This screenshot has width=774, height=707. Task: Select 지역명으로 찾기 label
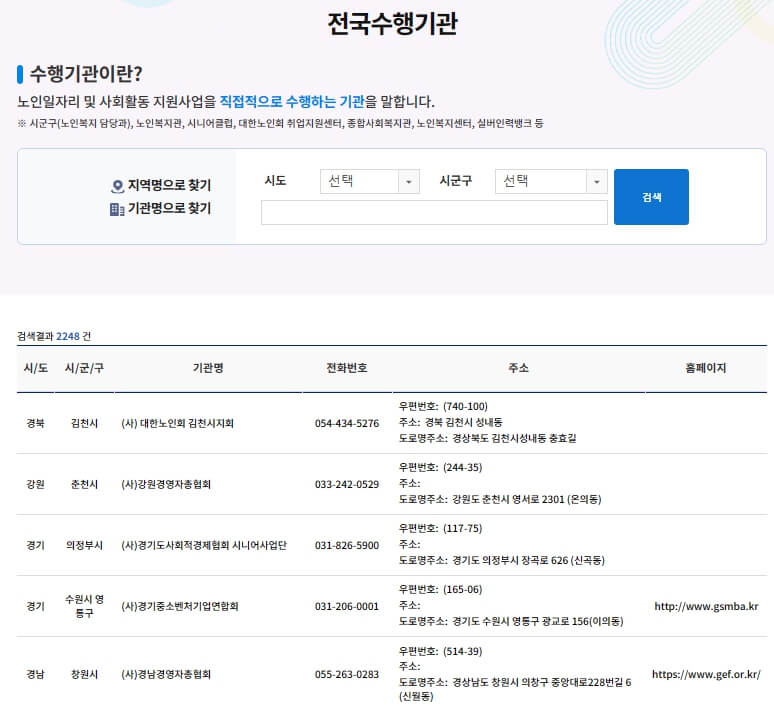(x=169, y=185)
